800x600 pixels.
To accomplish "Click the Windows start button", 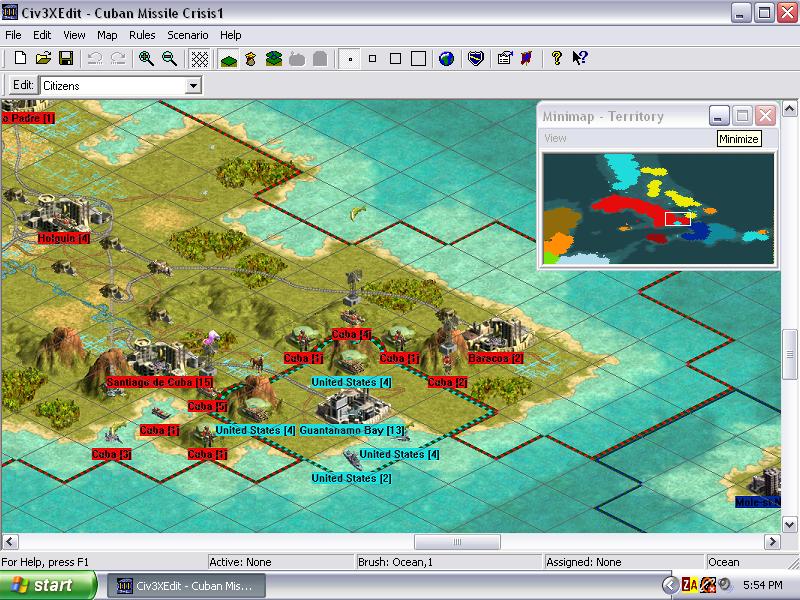I will (x=48, y=585).
